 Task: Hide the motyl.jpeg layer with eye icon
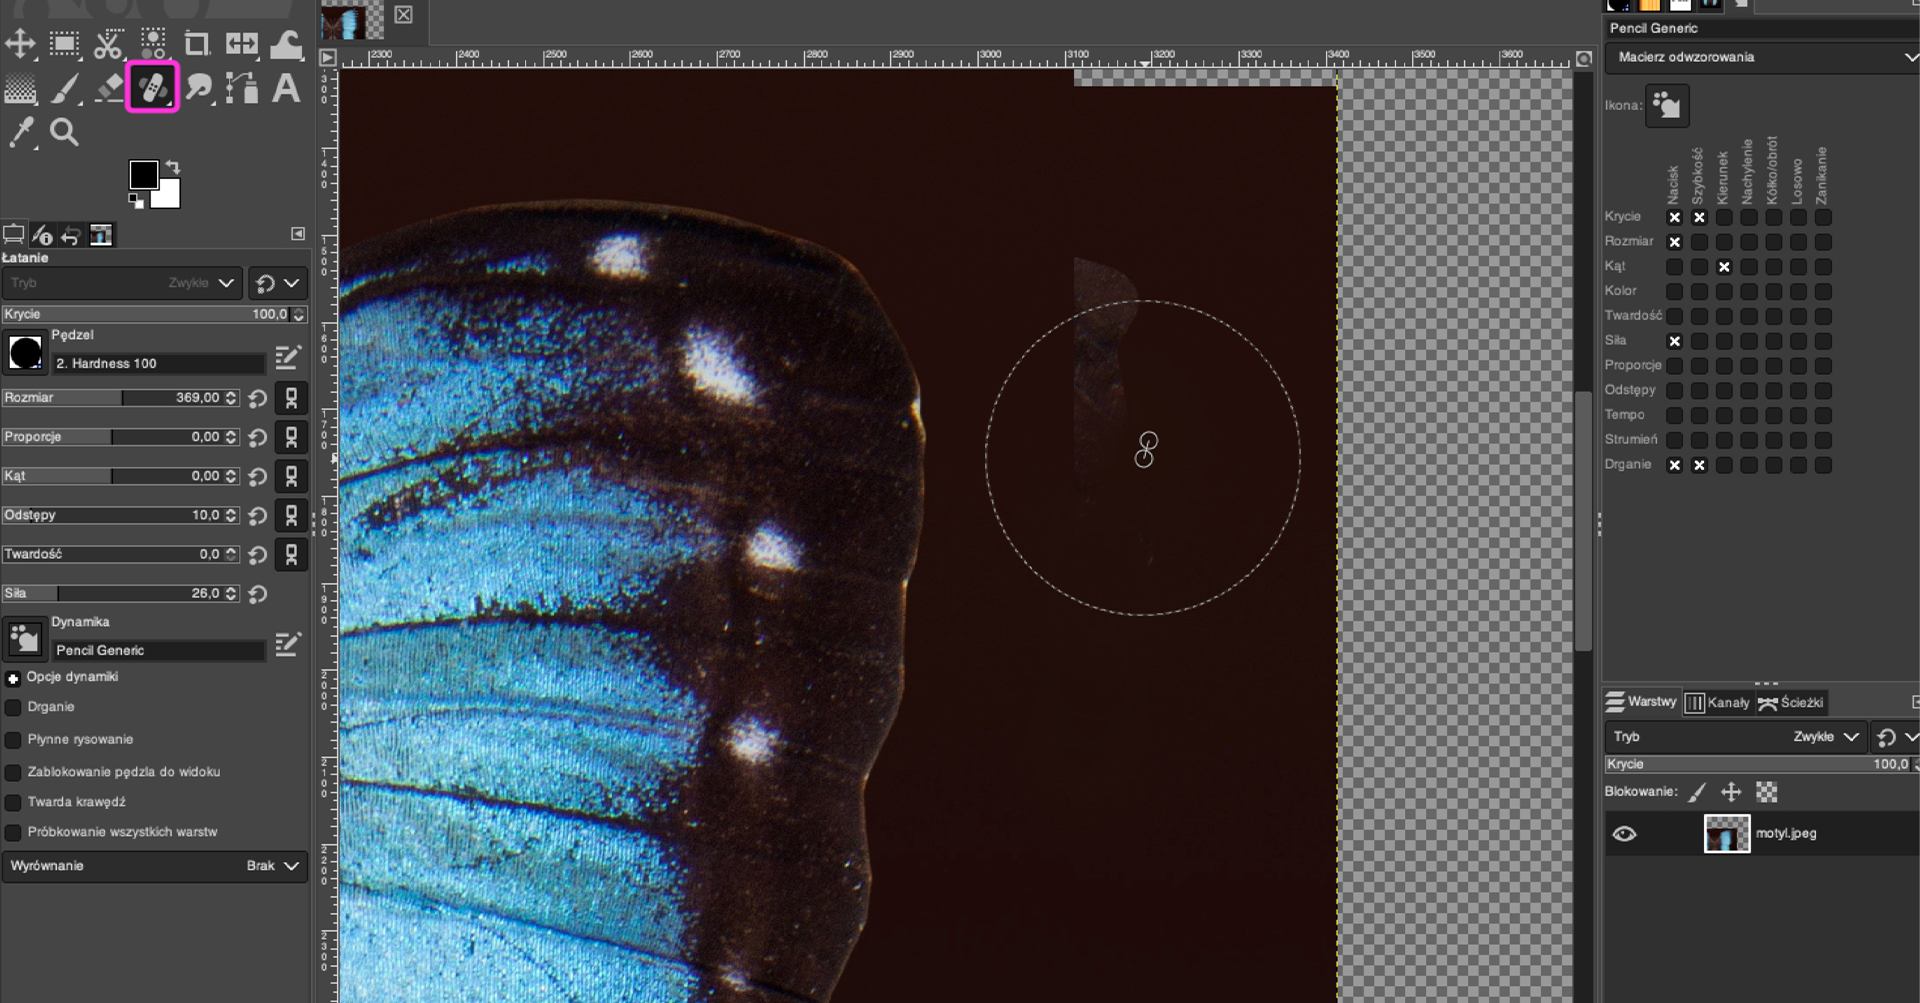[x=1624, y=834]
